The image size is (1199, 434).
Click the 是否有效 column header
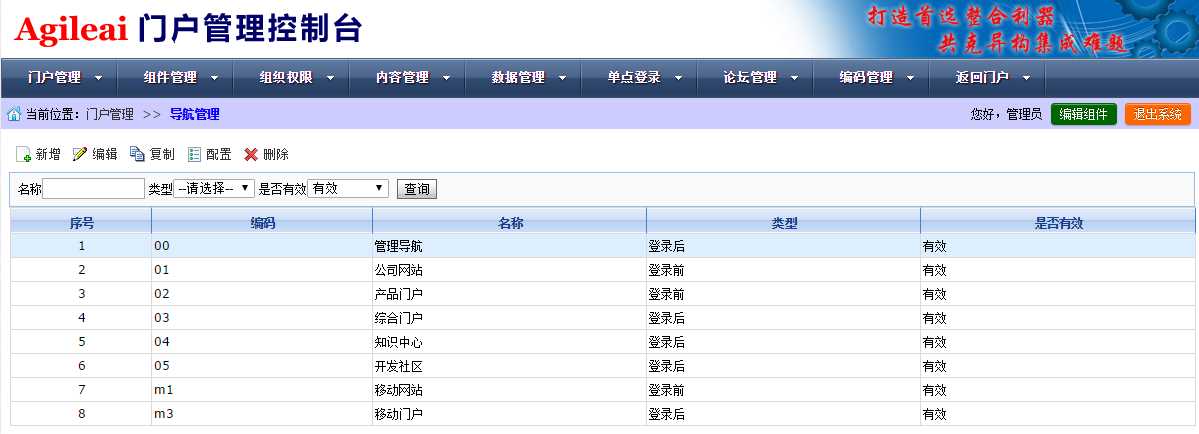1058,224
